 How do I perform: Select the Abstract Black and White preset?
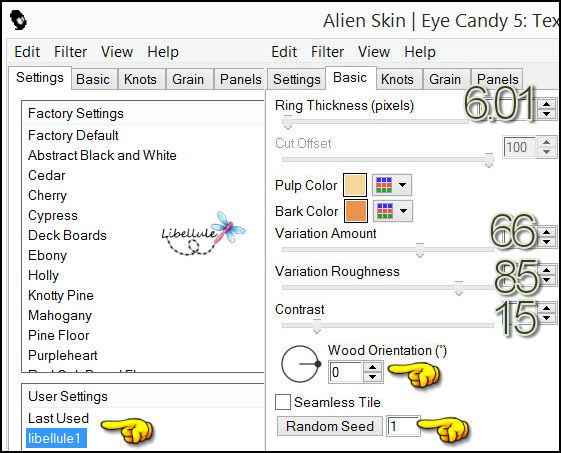click(102, 155)
